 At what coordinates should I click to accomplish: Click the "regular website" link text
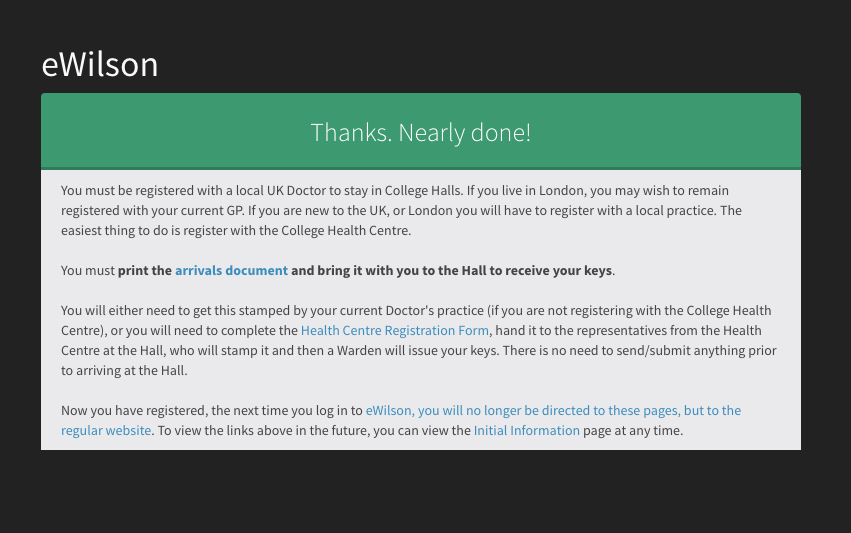pyautogui.click(x=106, y=430)
